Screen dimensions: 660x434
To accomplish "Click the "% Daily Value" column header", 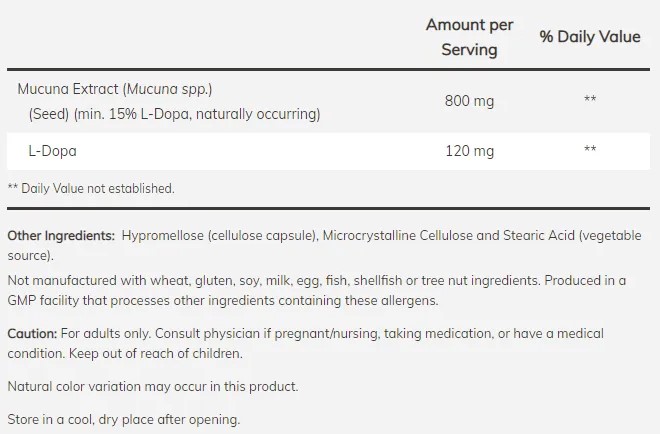I will 589,37.
